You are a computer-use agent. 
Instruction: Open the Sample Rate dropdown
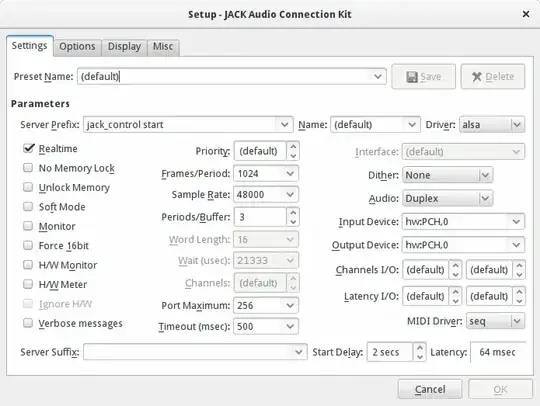[290, 195]
